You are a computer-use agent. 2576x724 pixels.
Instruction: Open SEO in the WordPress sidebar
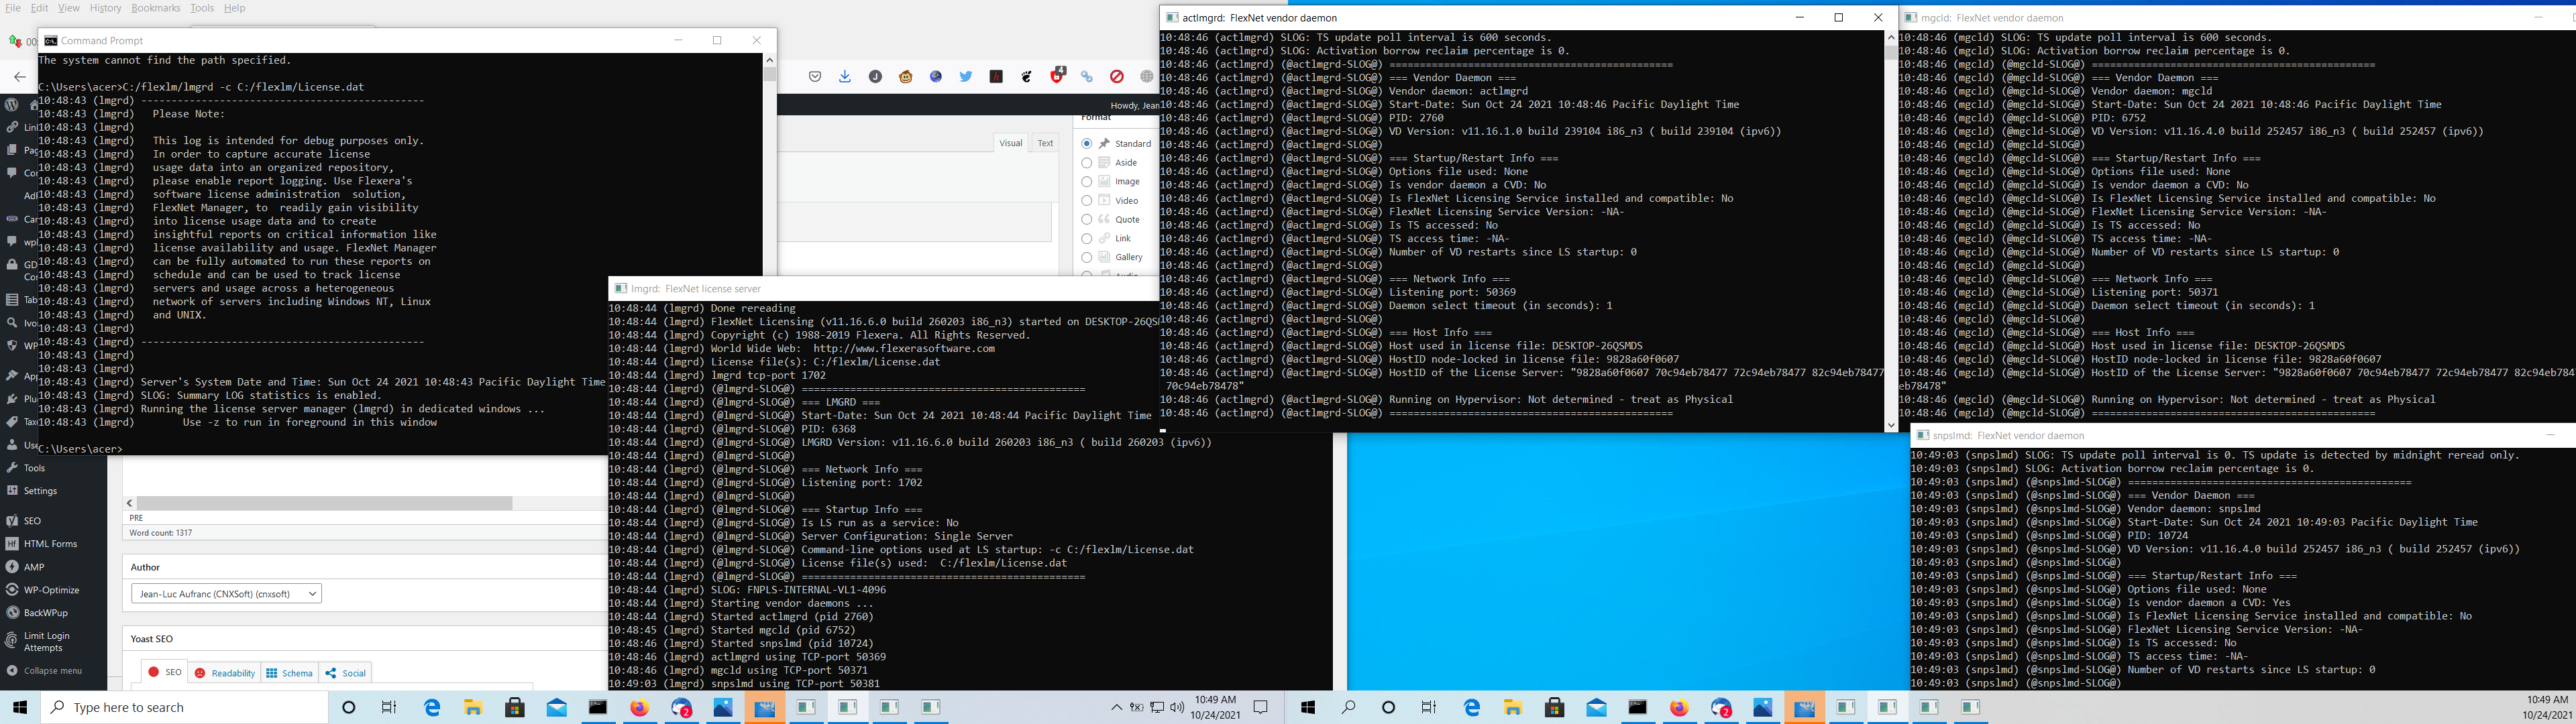click(32, 521)
